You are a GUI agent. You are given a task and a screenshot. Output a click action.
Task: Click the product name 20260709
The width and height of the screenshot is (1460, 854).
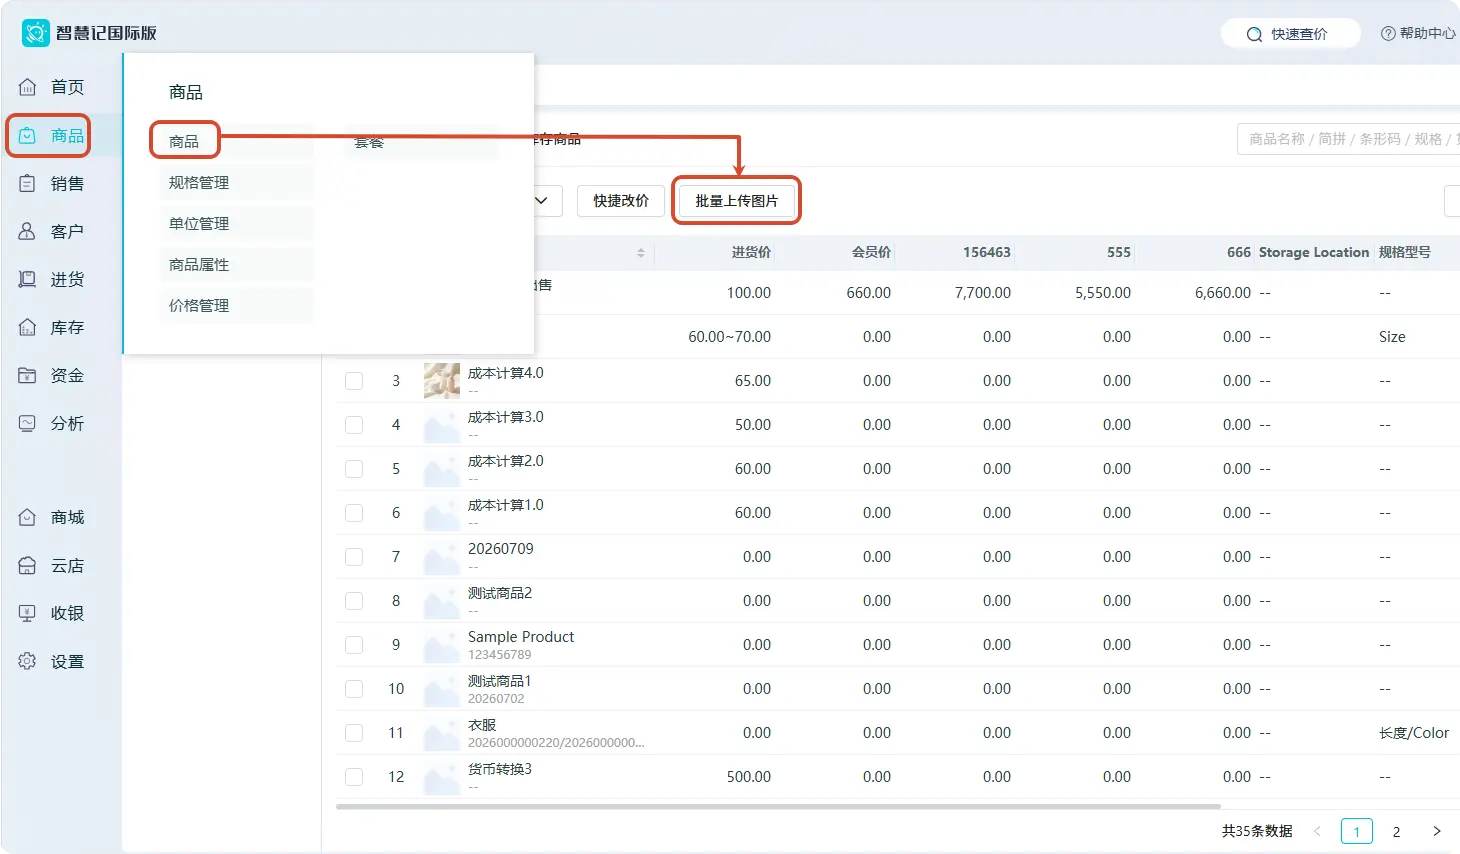[501, 549]
